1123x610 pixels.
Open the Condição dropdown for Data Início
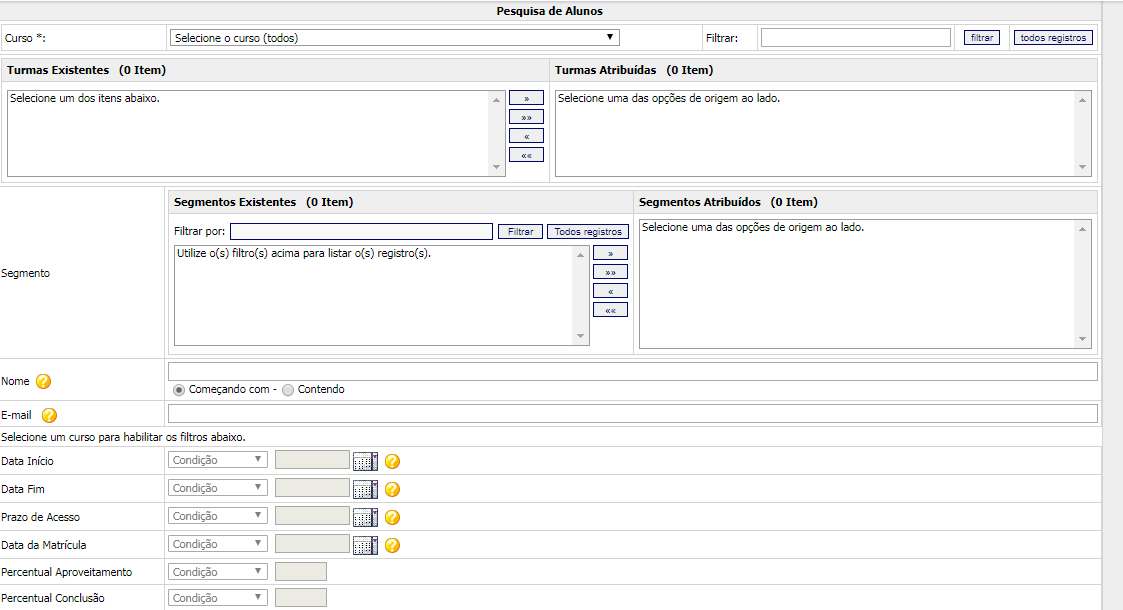pos(218,460)
